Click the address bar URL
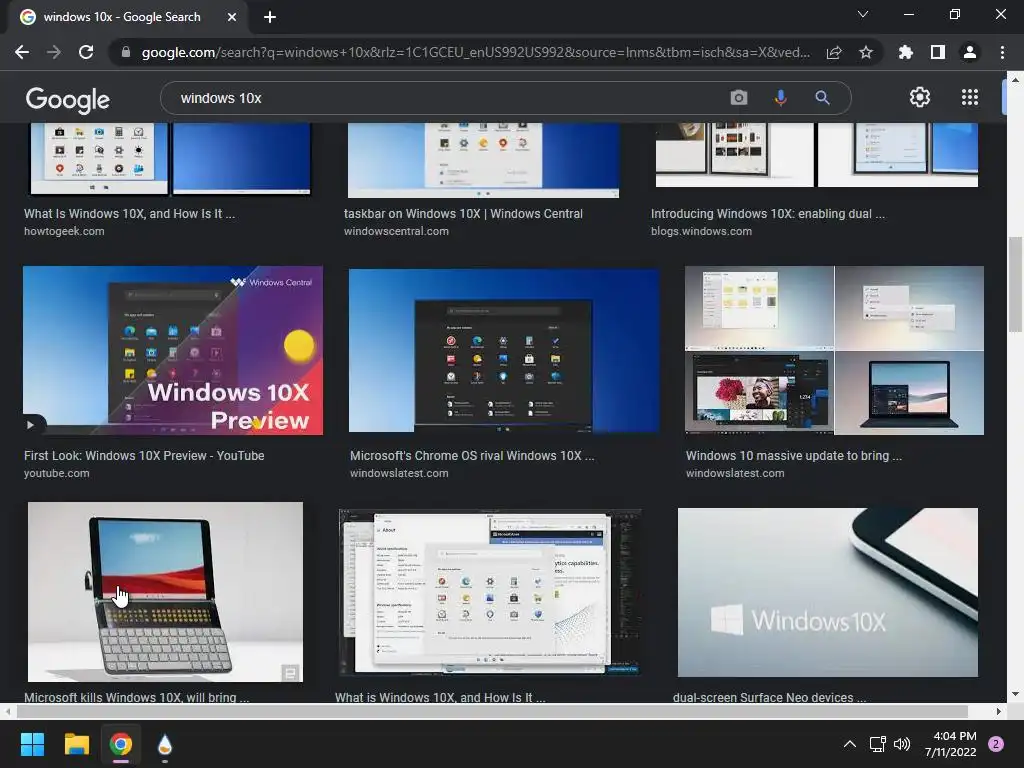This screenshot has height=768, width=1024. (x=475, y=52)
